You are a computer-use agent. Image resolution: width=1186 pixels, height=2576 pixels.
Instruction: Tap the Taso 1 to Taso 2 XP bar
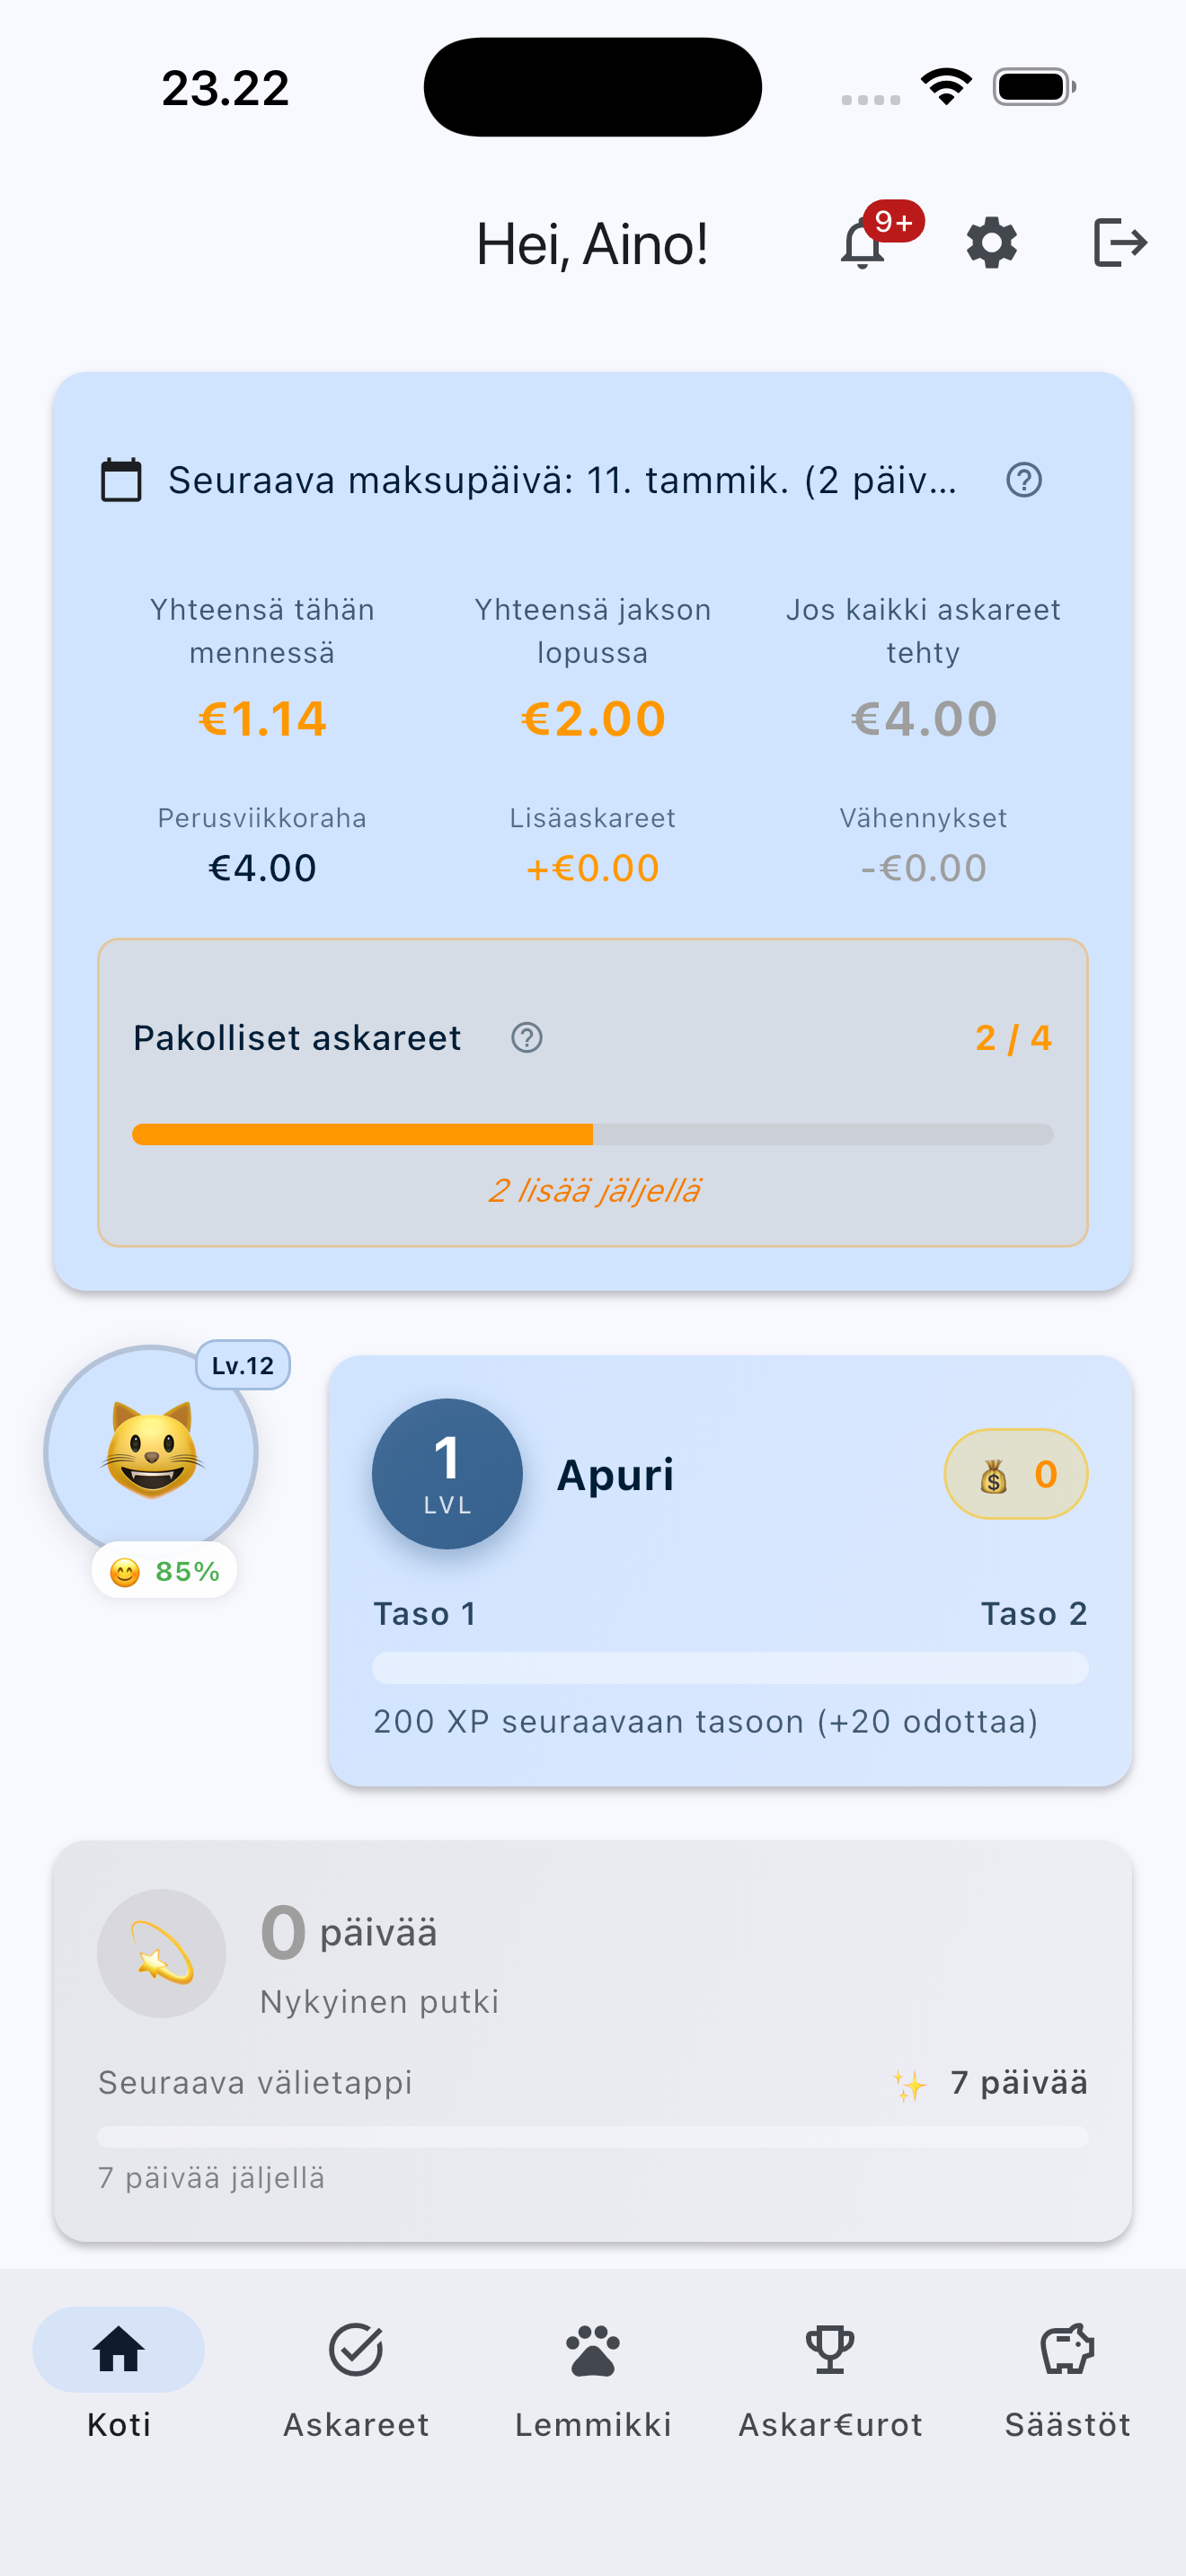click(x=730, y=1667)
